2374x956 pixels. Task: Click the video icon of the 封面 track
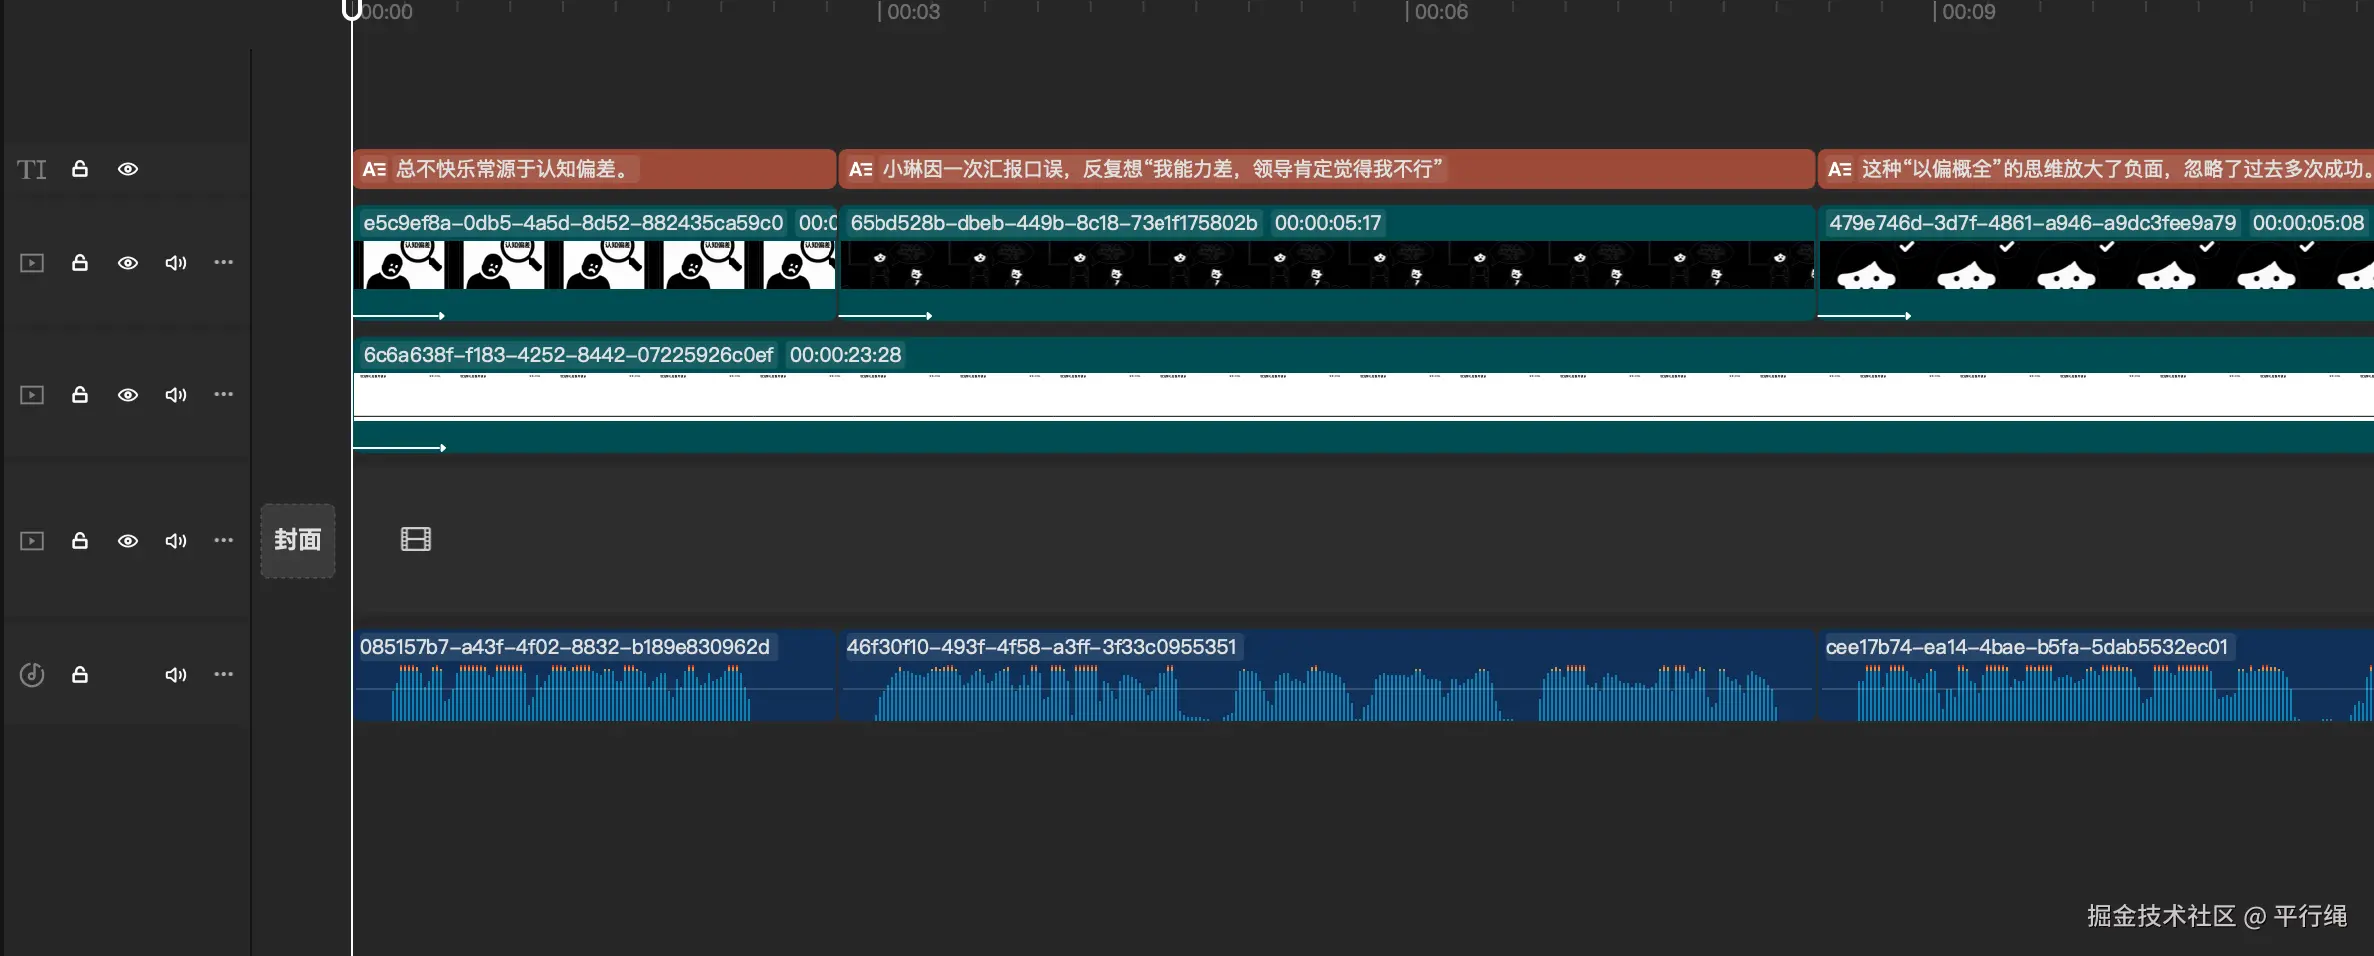32,541
